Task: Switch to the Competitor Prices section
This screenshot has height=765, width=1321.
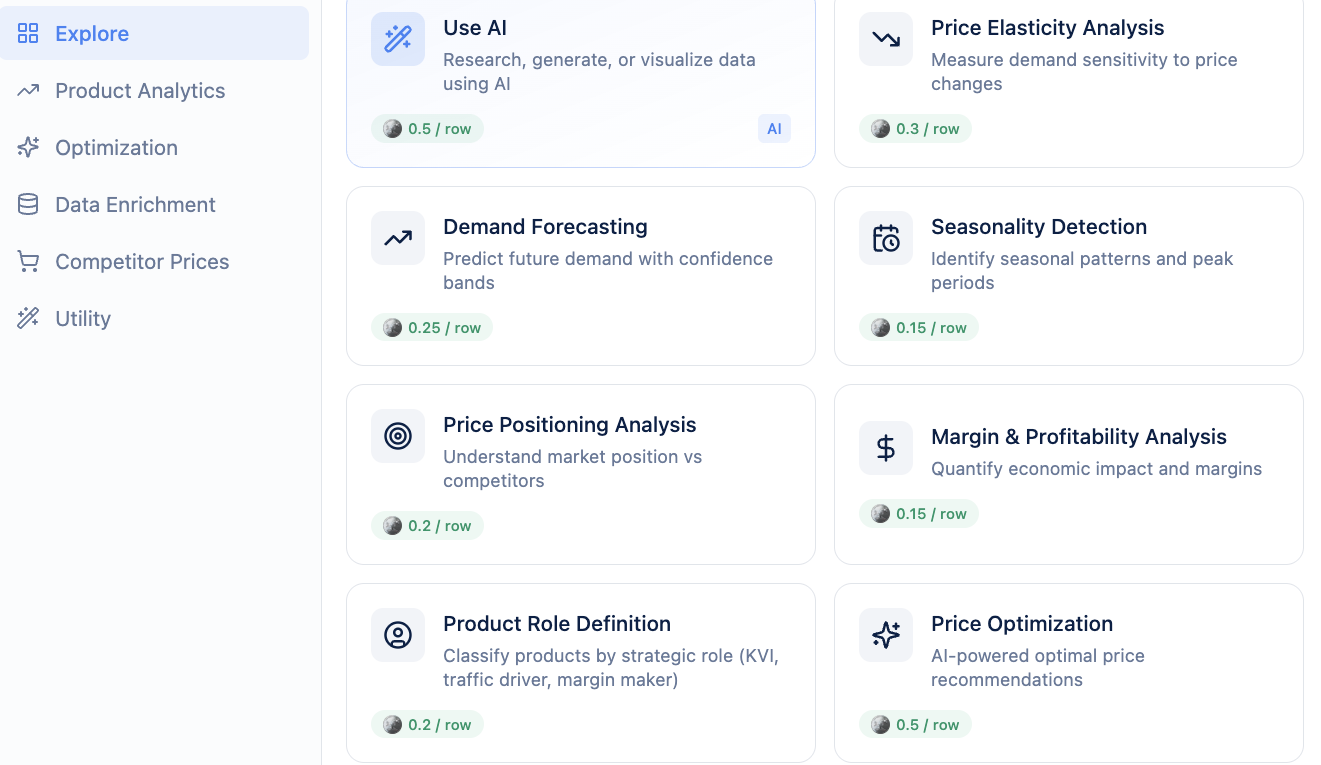Action: pyautogui.click(x=141, y=261)
